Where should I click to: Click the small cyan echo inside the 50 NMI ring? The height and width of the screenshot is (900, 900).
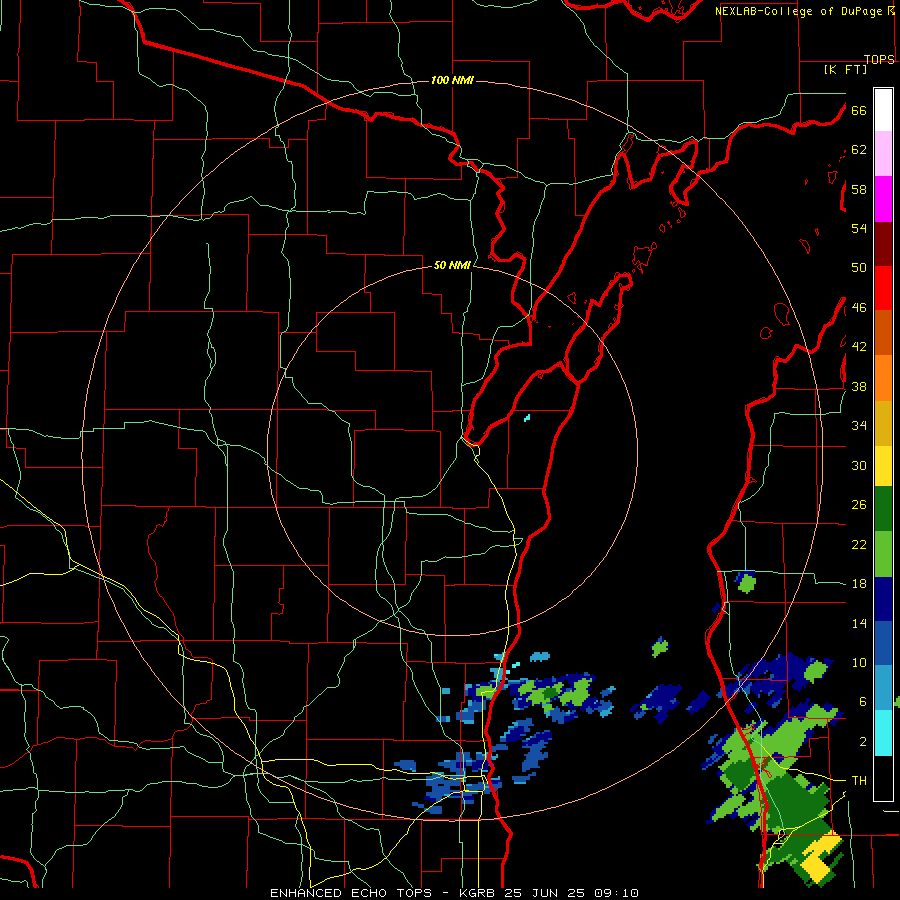point(527,418)
